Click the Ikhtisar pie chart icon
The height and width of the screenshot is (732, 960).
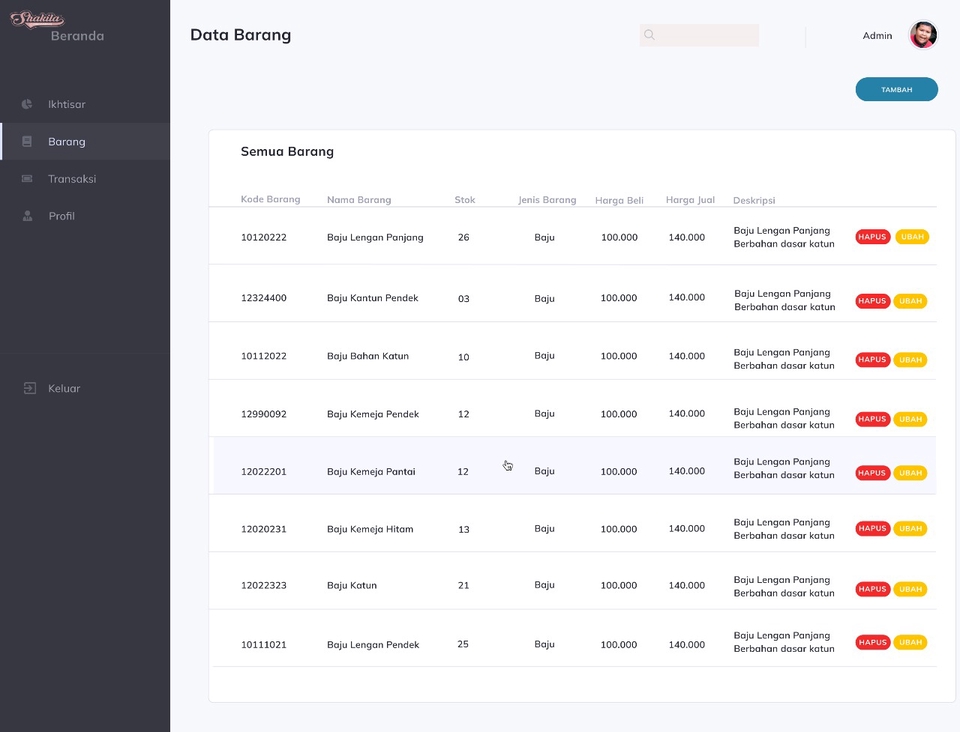tap(25, 104)
